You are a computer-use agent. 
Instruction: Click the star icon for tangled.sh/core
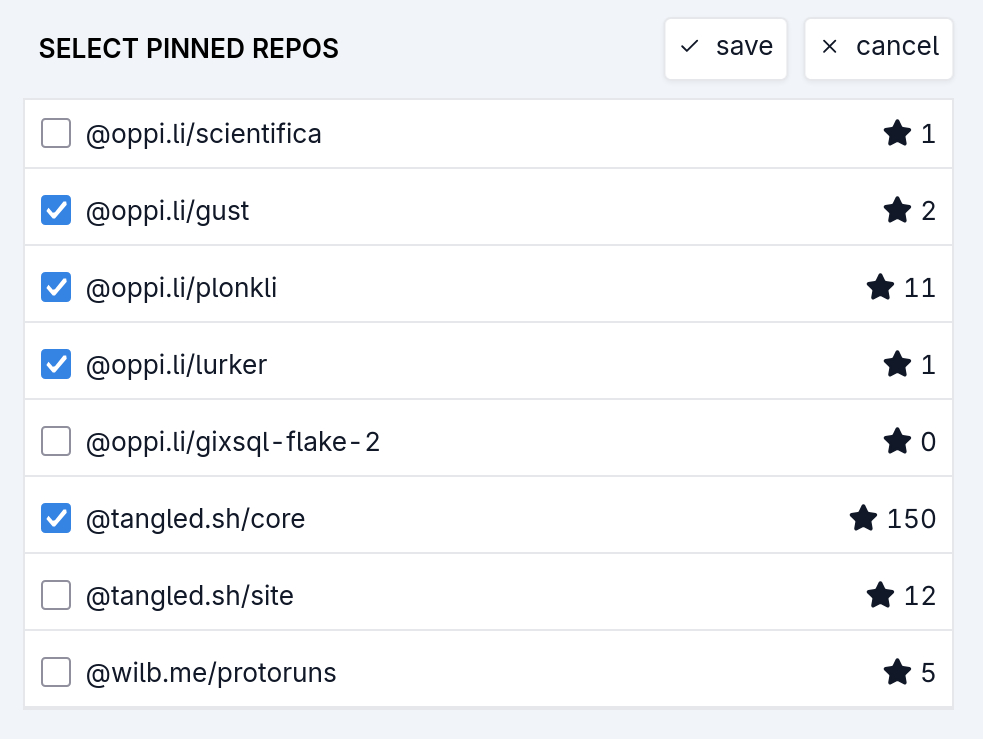(x=863, y=518)
